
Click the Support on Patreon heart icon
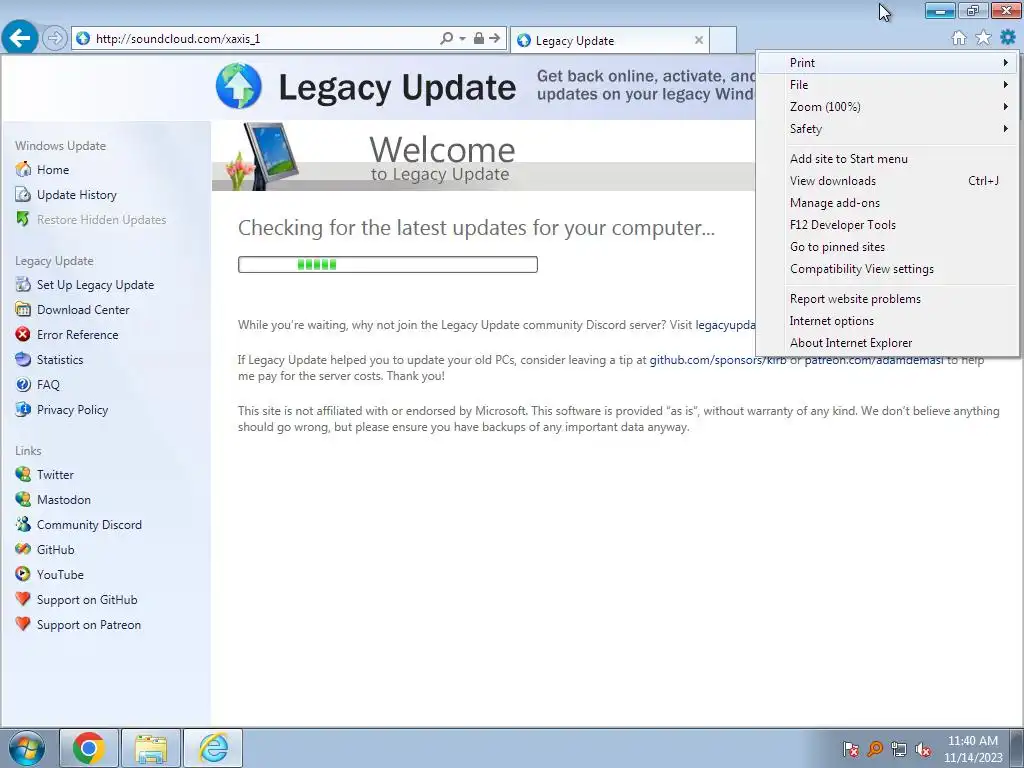(x=23, y=624)
